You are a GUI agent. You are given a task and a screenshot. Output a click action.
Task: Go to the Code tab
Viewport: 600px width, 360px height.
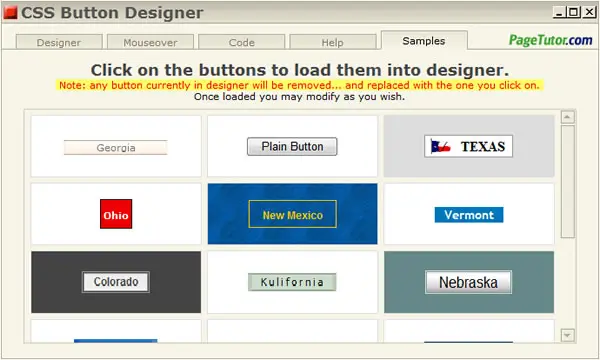[241, 42]
